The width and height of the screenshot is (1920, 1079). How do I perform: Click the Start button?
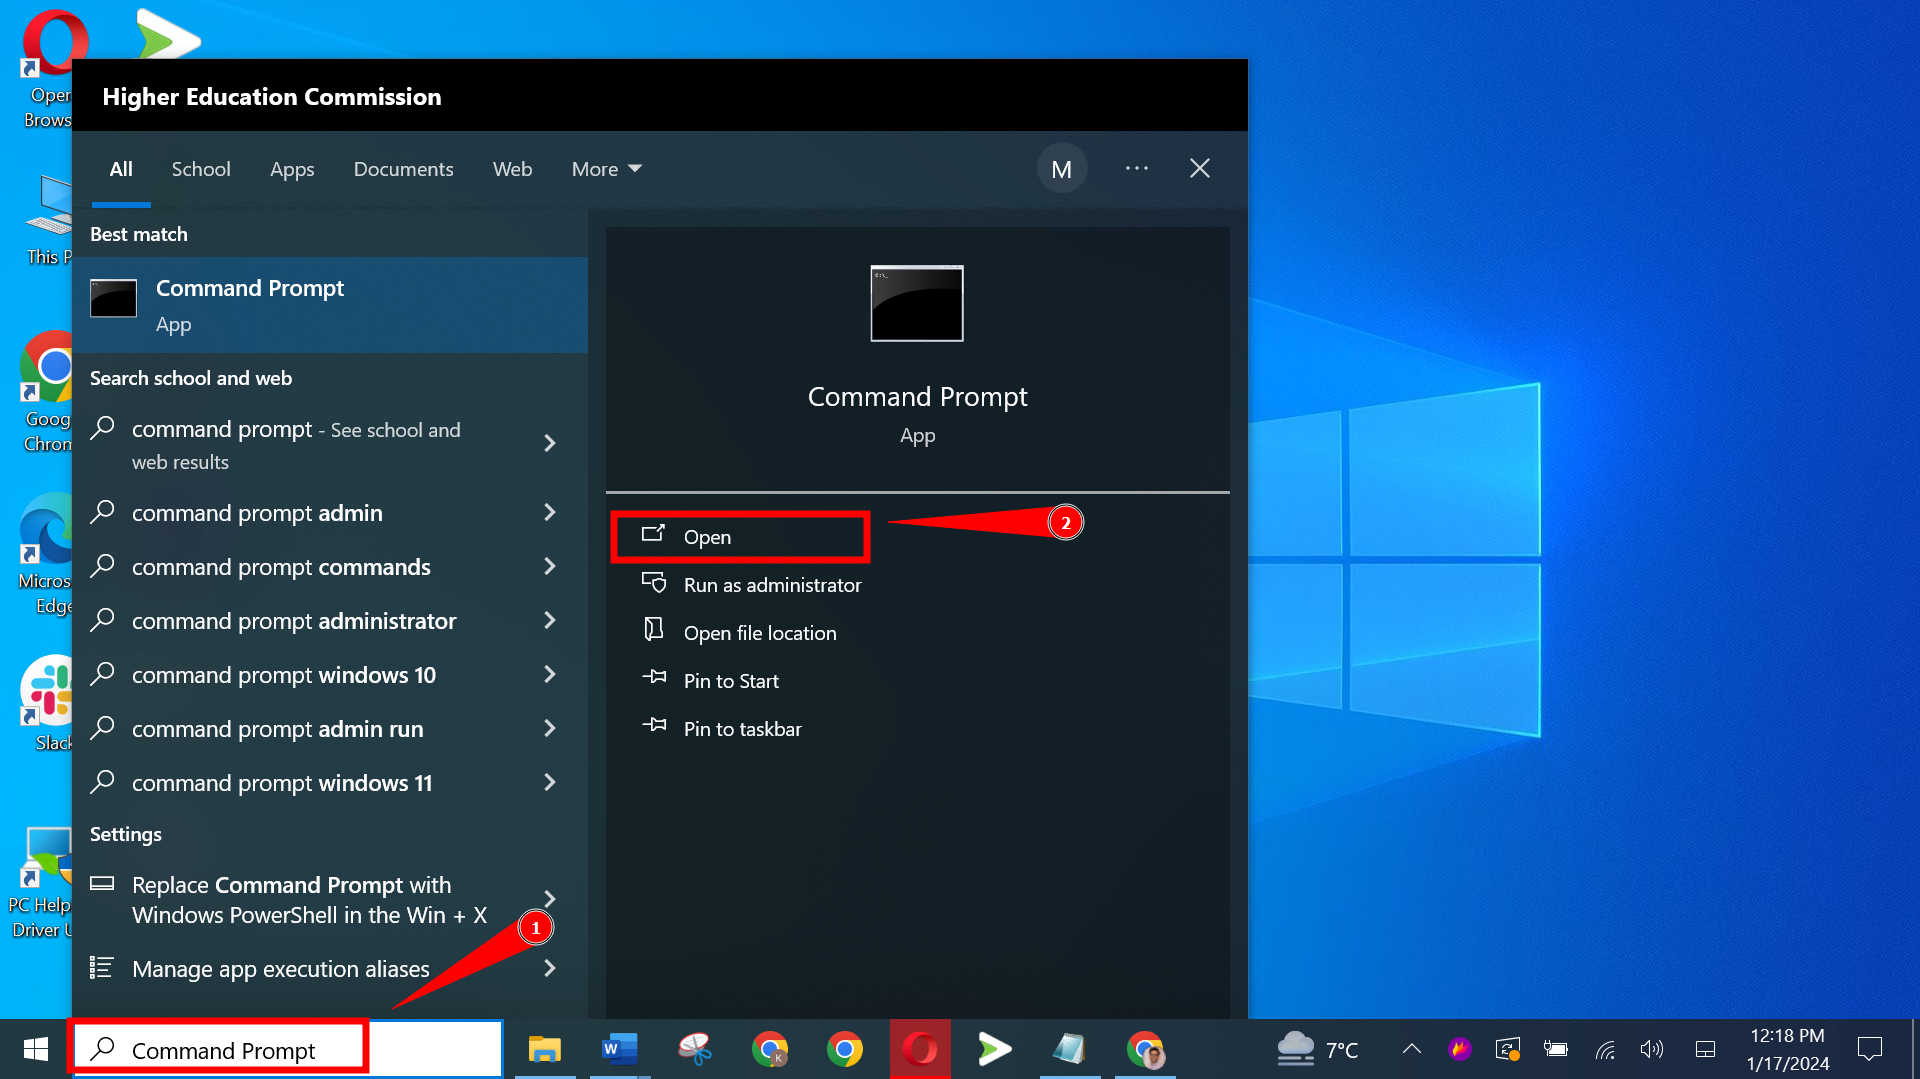(33, 1049)
